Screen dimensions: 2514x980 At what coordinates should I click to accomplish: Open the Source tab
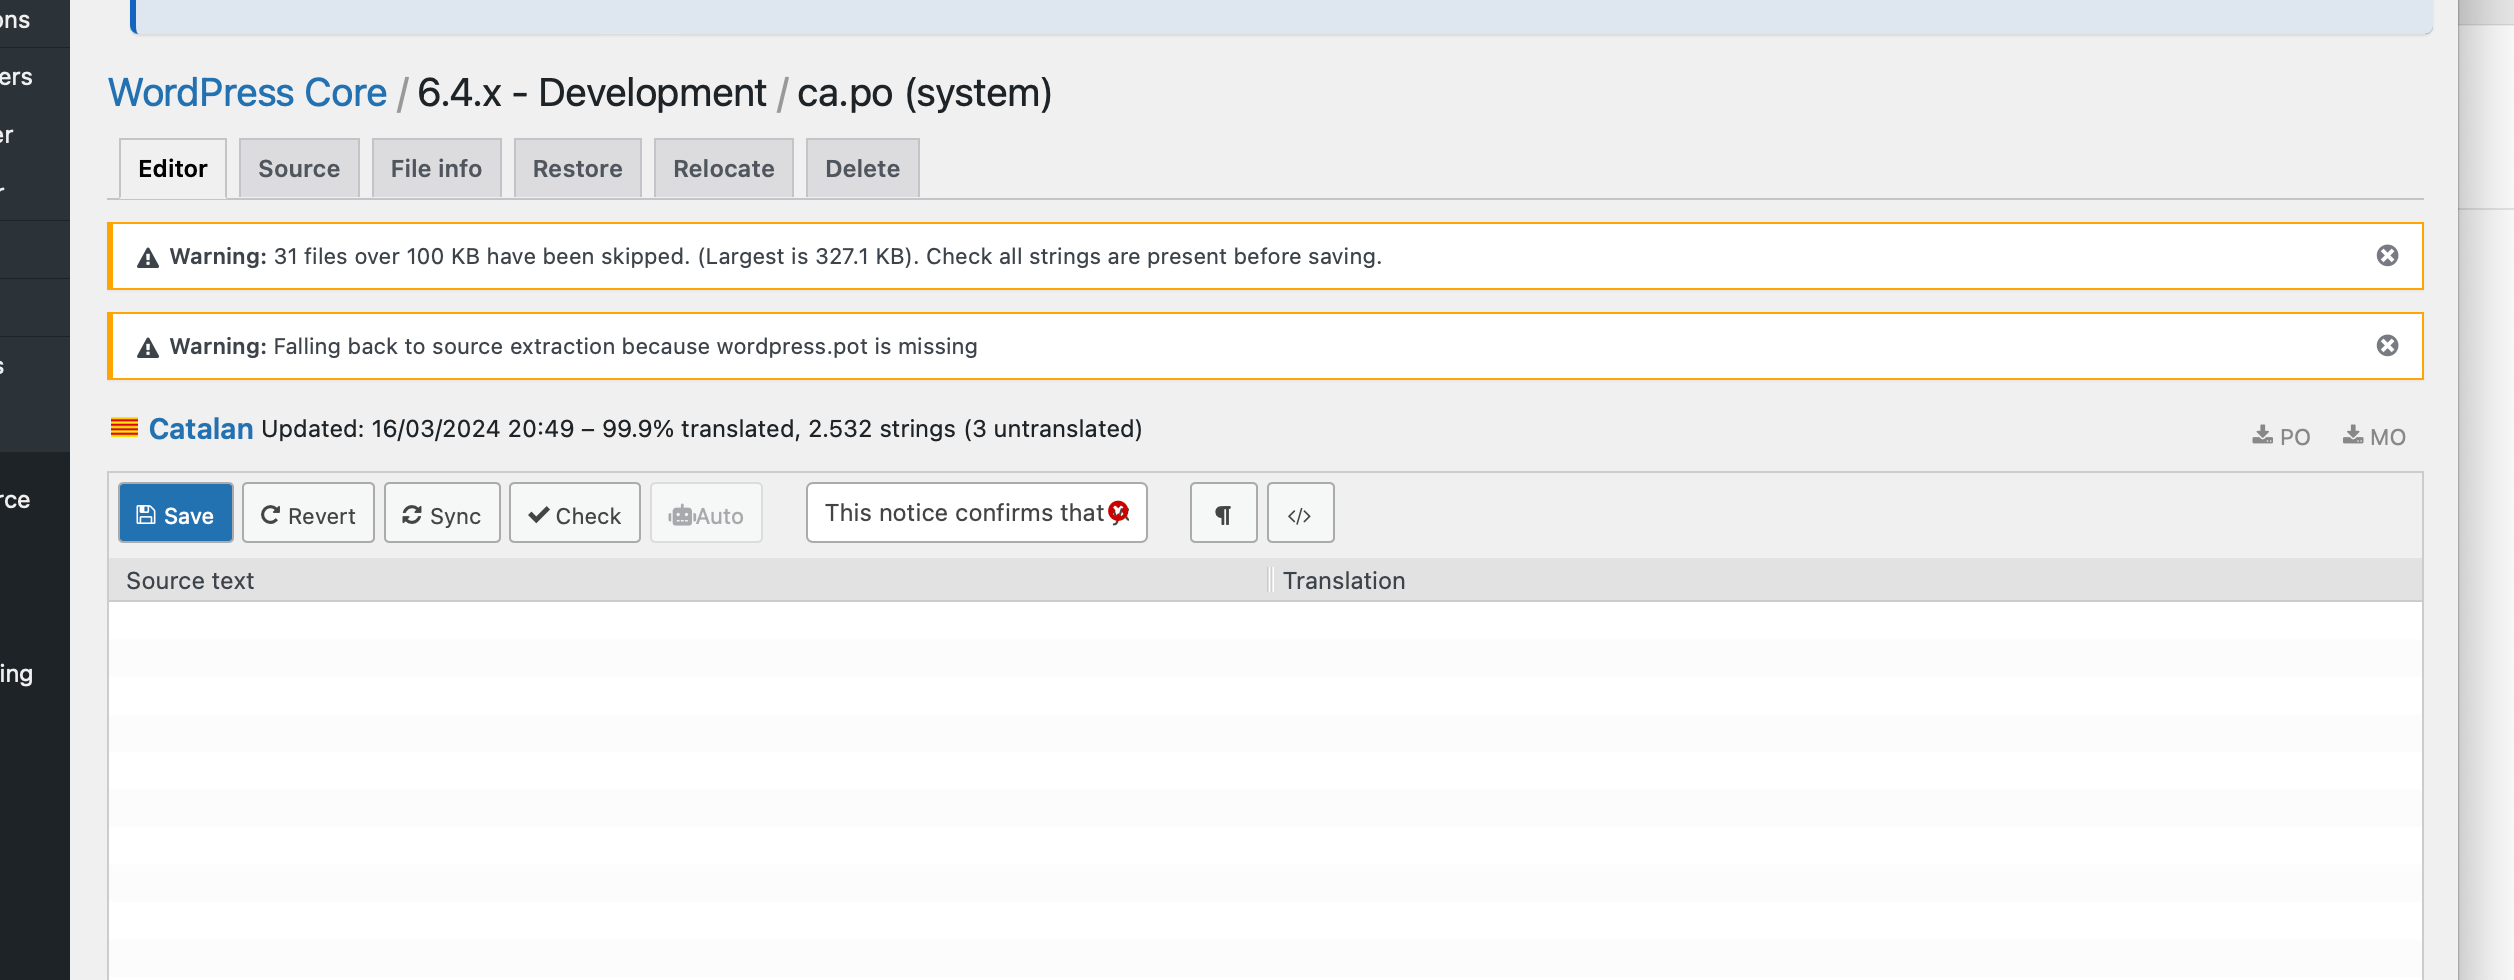tap(299, 168)
